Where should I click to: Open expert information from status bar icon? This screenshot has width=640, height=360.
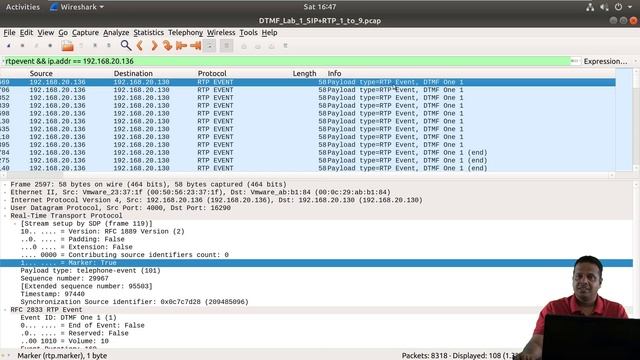4,356
